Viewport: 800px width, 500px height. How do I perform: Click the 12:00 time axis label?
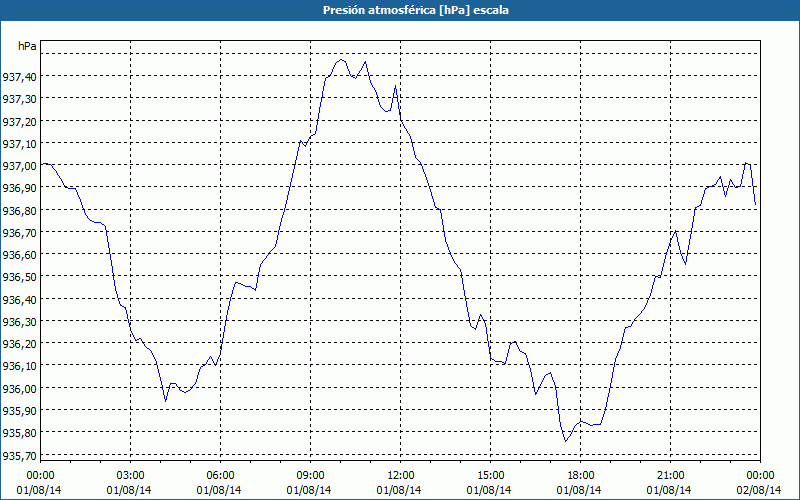pos(401,476)
